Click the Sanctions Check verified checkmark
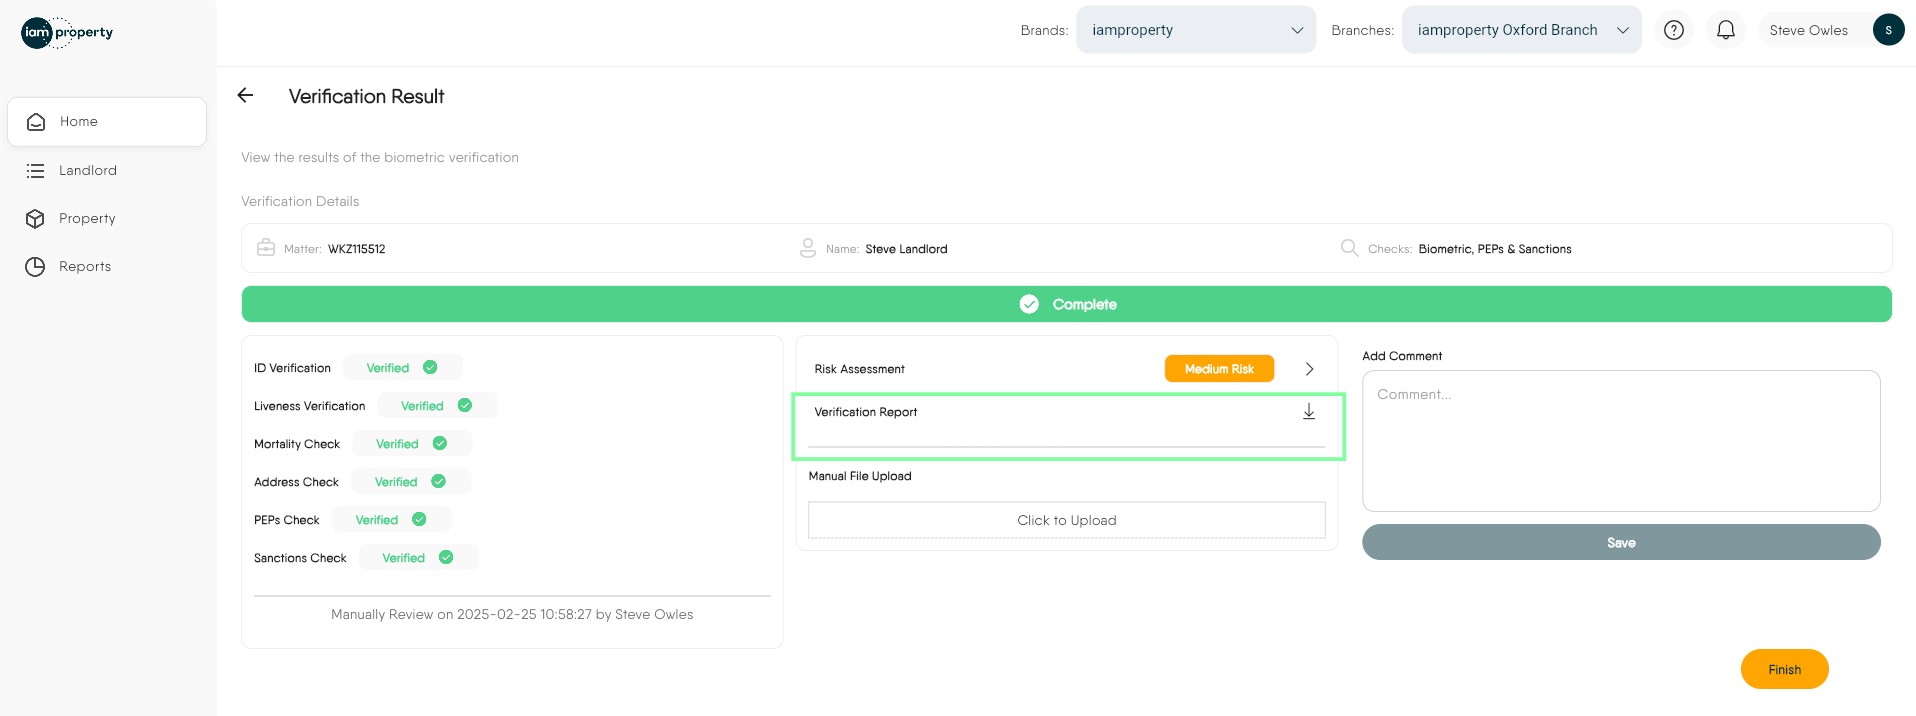 click(446, 558)
